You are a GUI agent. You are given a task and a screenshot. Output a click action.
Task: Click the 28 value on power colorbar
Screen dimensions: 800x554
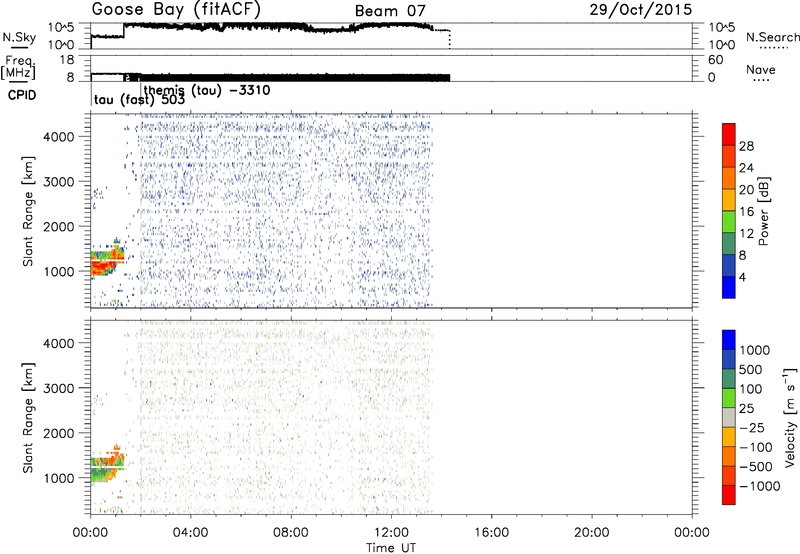[746, 146]
